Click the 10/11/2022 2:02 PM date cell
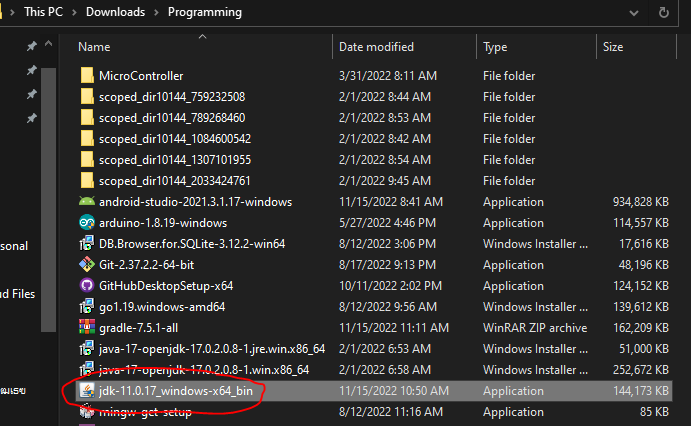The height and width of the screenshot is (426, 691). 390,286
